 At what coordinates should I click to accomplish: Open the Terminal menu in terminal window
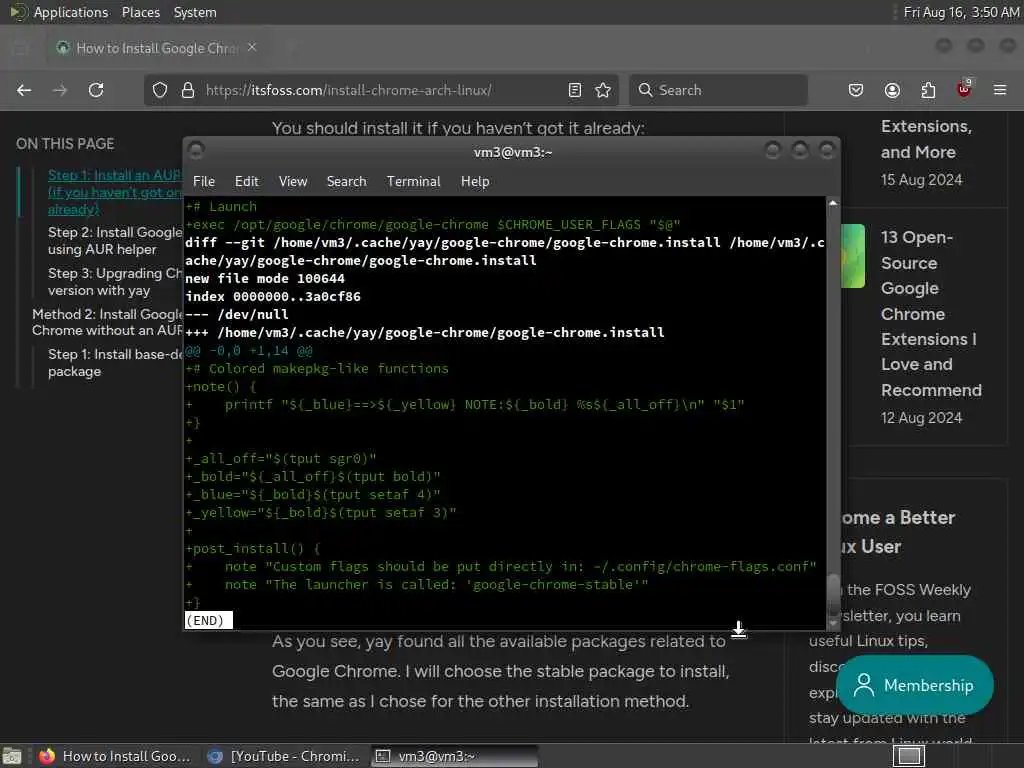tap(413, 182)
